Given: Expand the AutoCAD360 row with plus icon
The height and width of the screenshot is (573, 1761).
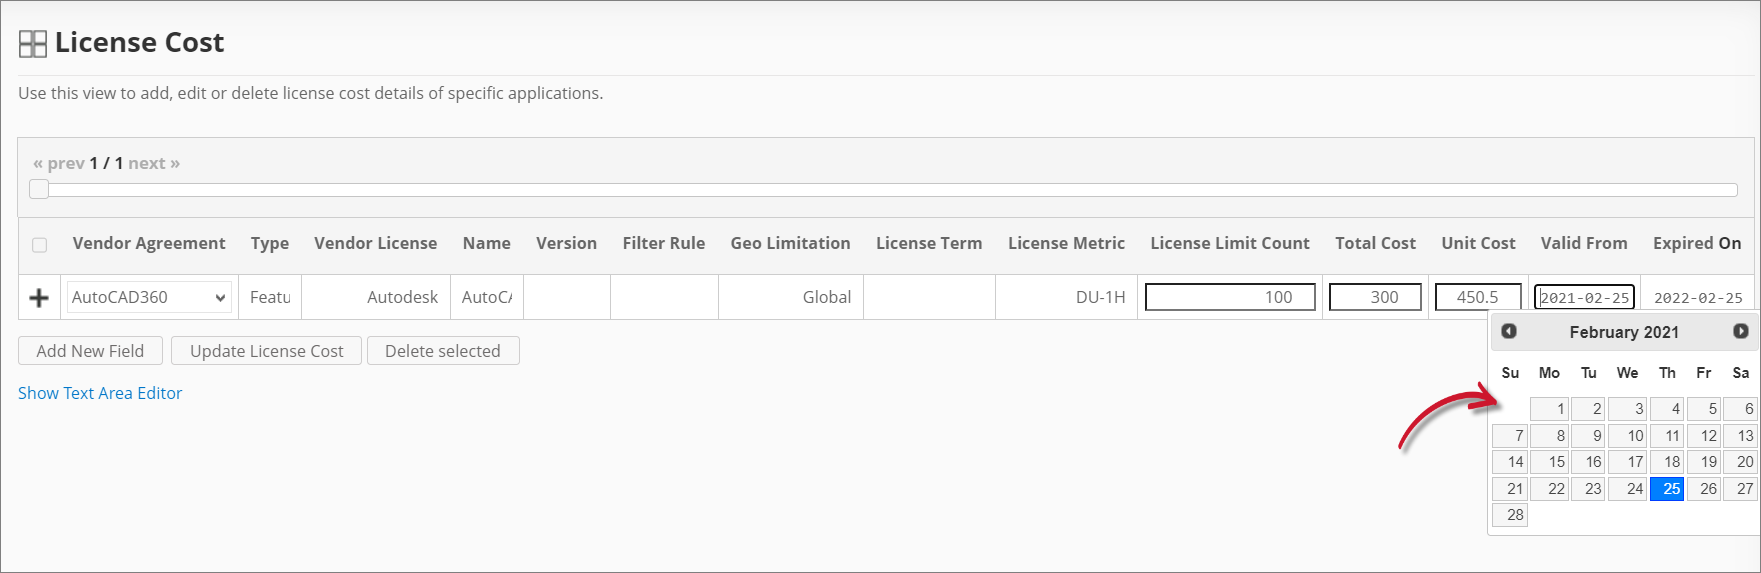Looking at the screenshot, I should point(39,298).
